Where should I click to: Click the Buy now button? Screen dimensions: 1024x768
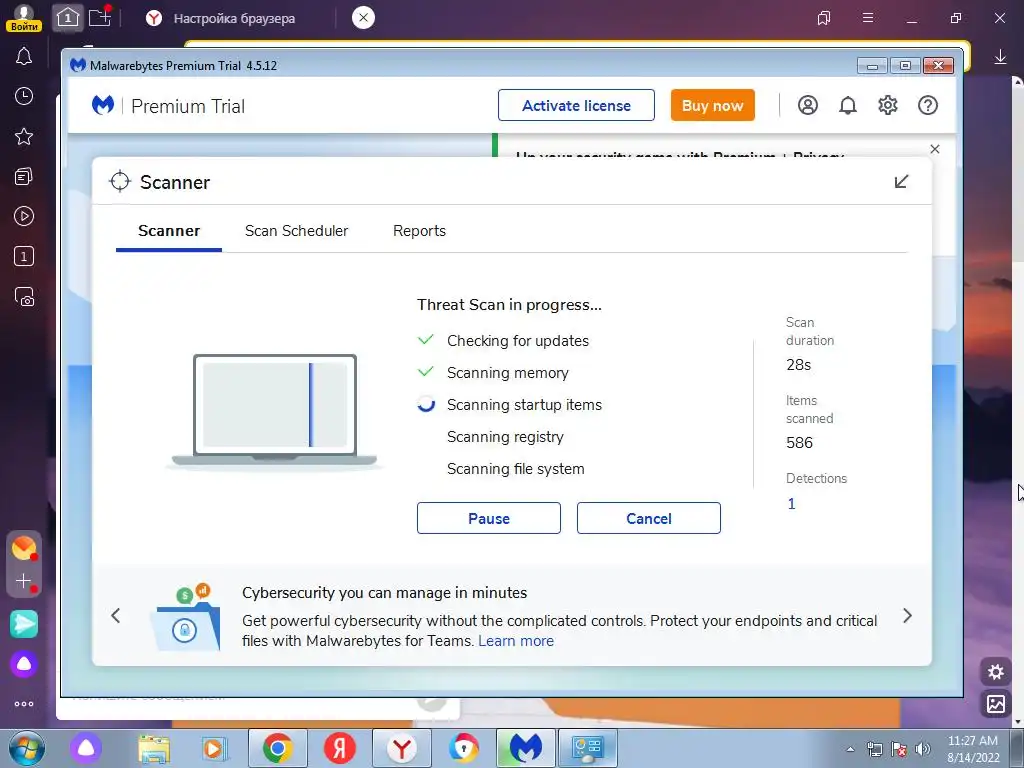[712, 105]
